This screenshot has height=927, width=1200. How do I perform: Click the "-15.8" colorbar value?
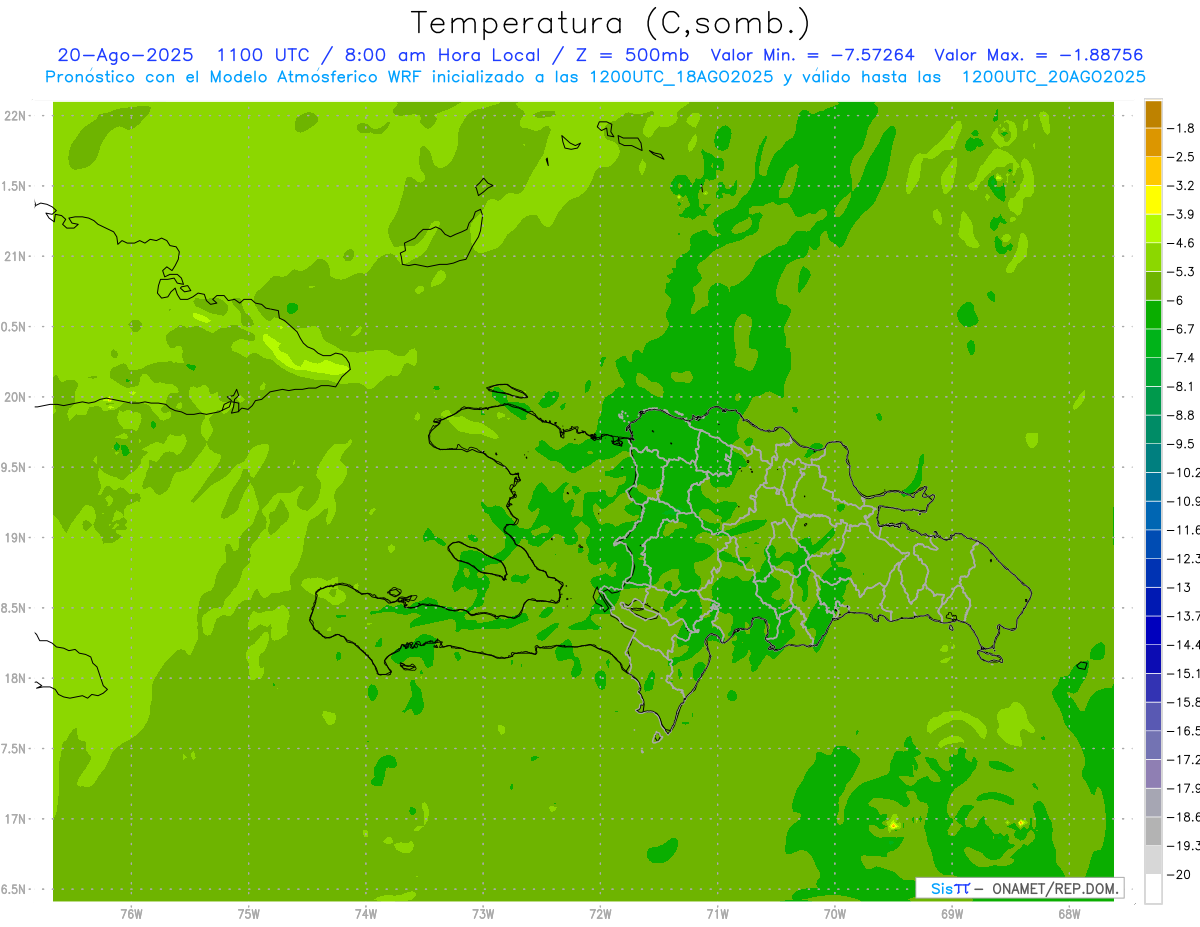(x=1184, y=702)
